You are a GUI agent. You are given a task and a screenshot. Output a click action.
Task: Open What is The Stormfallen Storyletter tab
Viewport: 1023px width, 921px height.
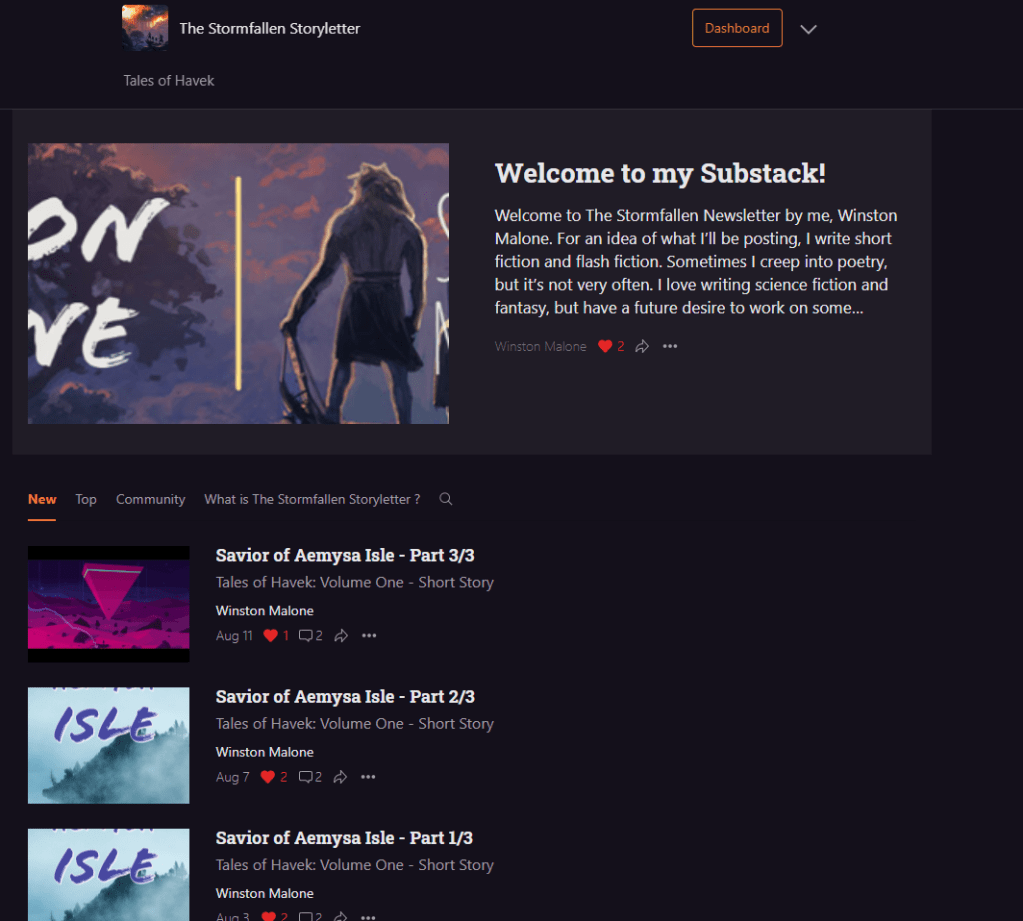tap(312, 499)
